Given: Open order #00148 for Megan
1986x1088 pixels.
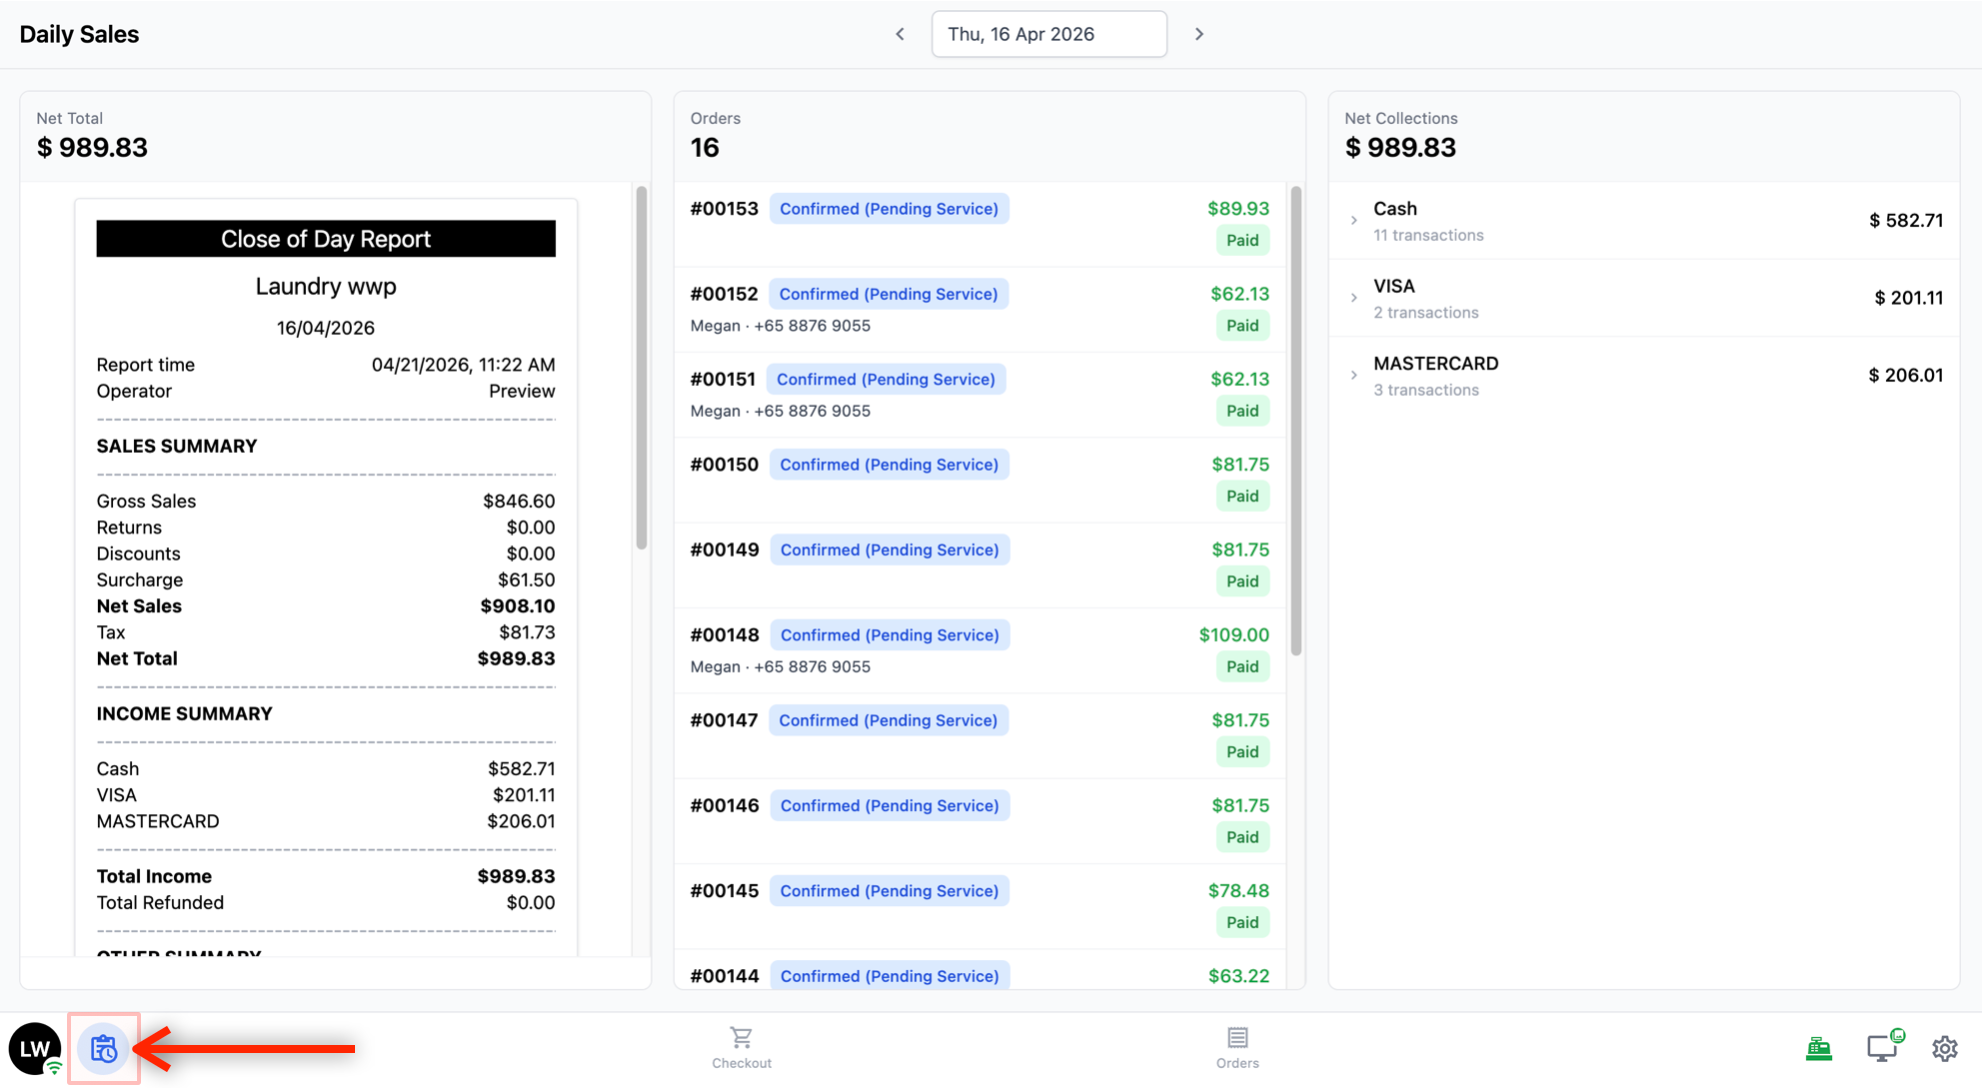Looking at the screenshot, I should pyautogui.click(x=724, y=635).
